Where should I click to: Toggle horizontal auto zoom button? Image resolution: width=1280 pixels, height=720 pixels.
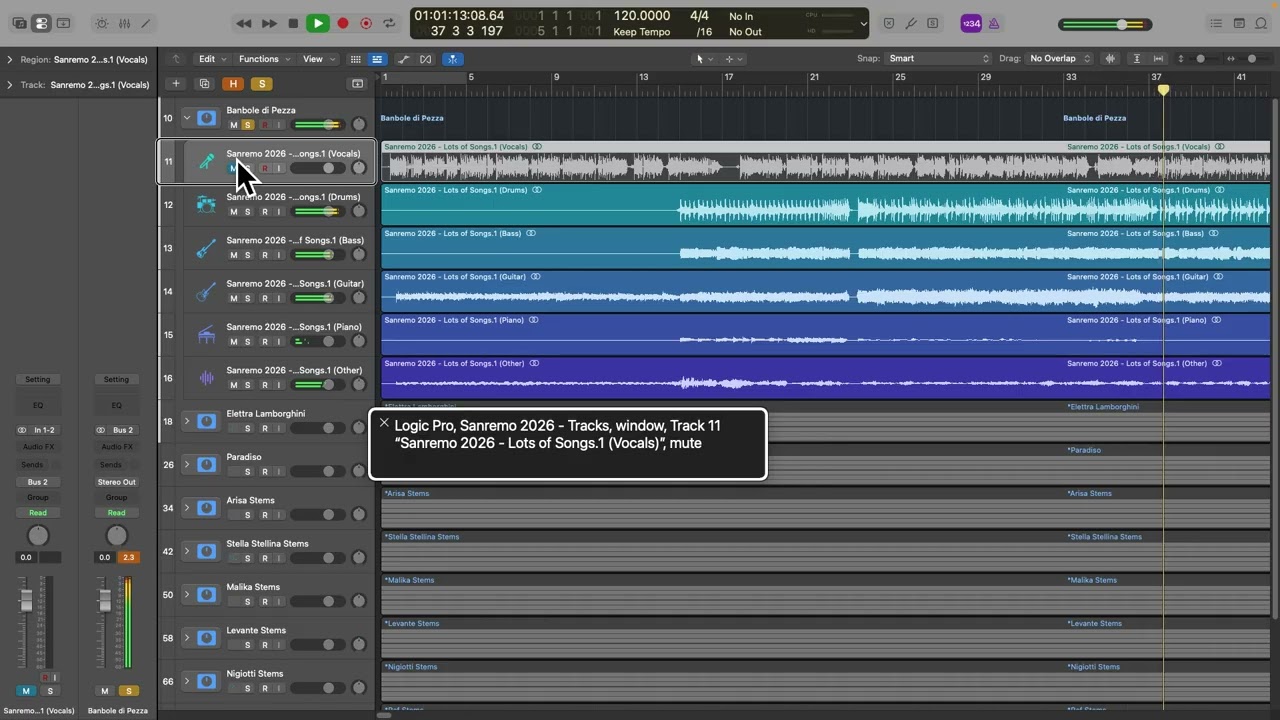click(x=1159, y=59)
